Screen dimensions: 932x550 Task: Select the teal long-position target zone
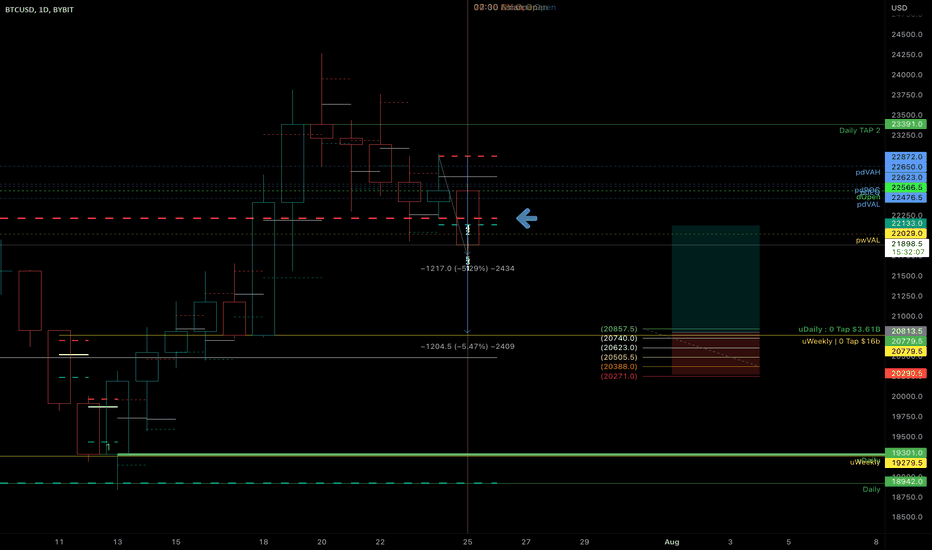tap(716, 277)
